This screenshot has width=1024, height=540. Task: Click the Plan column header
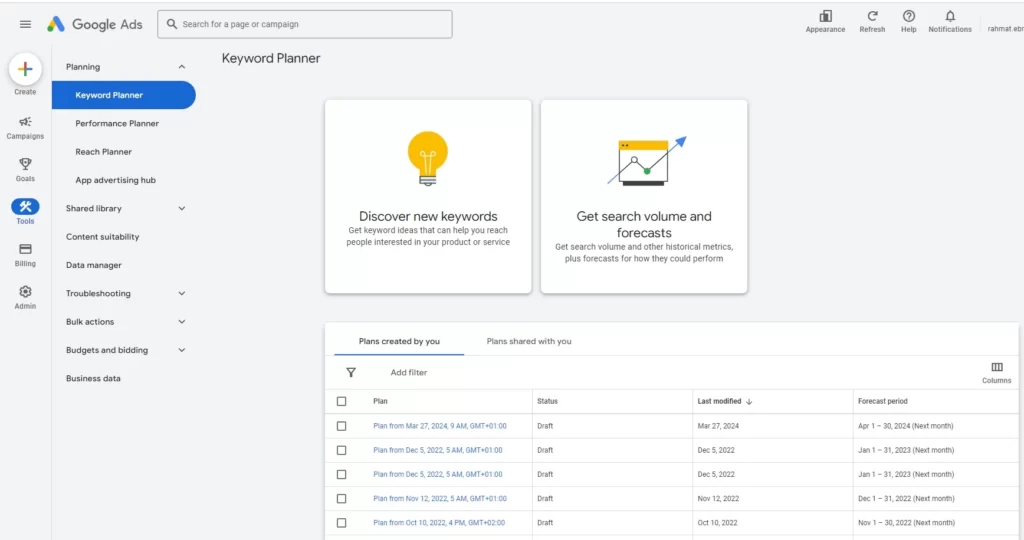pyautogui.click(x=380, y=402)
